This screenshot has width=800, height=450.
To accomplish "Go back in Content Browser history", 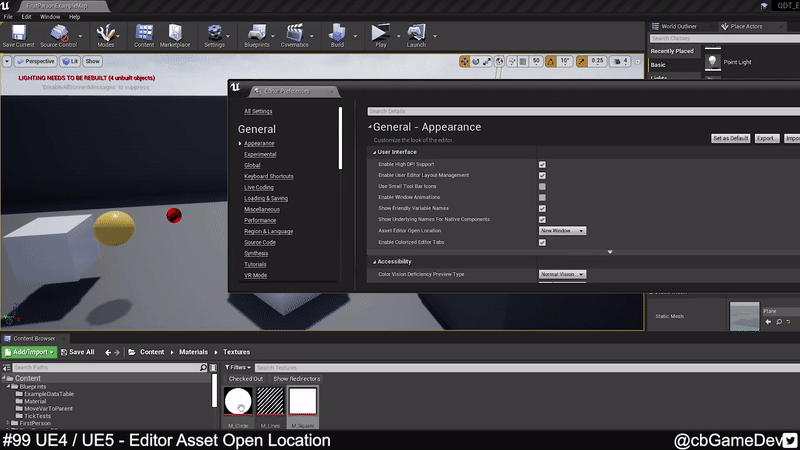I will click(x=108, y=352).
